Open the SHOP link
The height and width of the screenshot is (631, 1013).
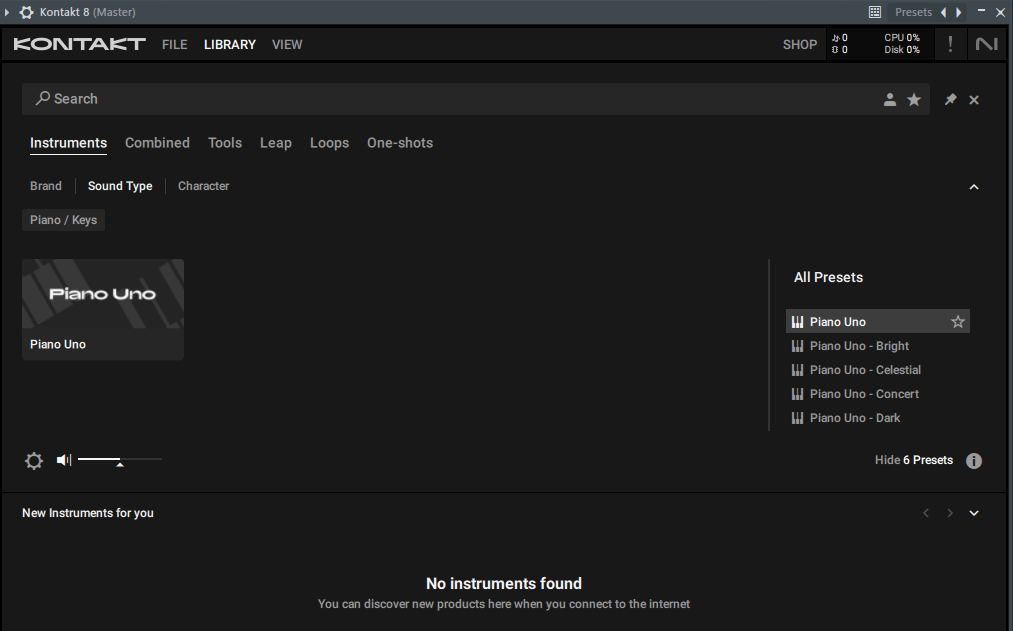pos(800,45)
